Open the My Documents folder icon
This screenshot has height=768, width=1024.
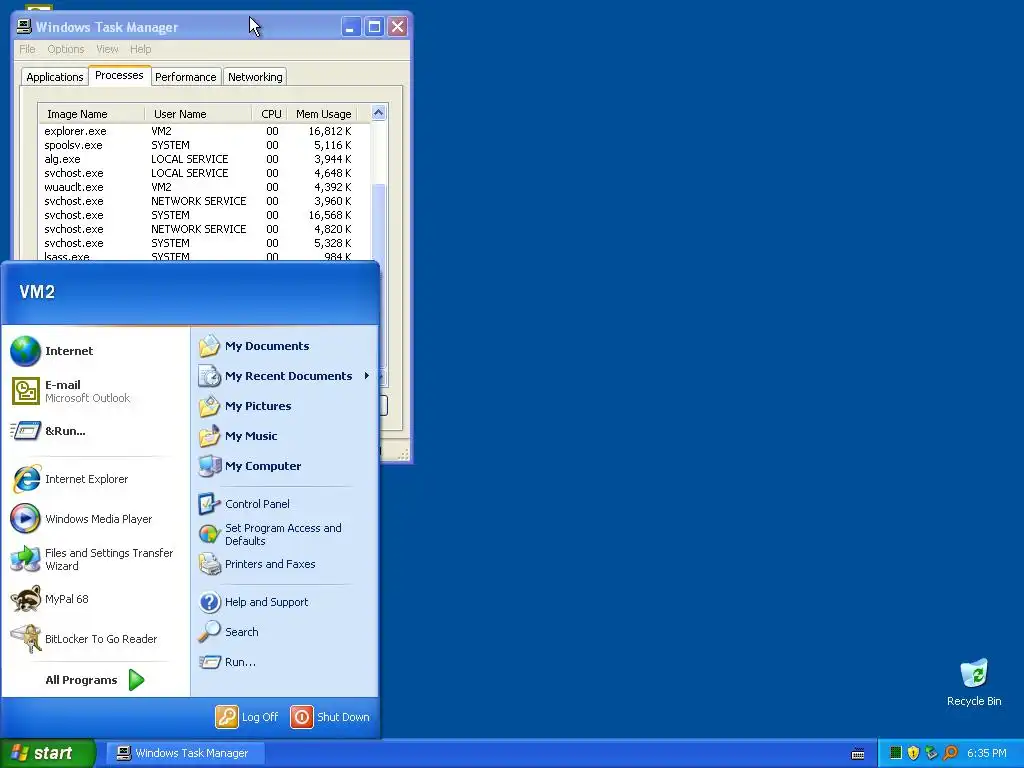click(210, 346)
